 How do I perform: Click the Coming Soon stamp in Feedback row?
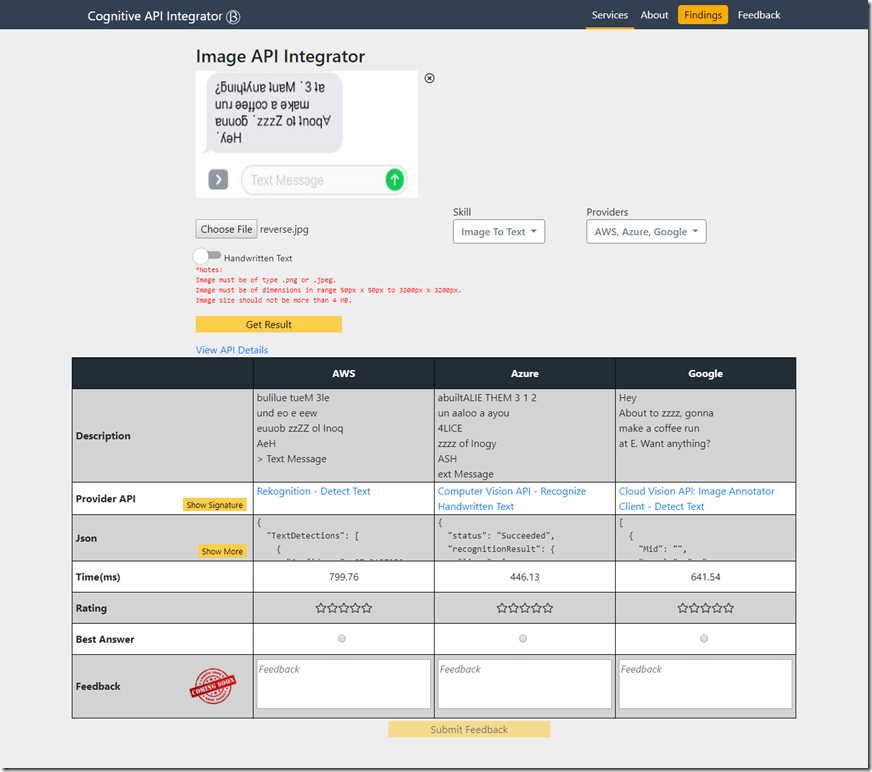tap(213, 686)
